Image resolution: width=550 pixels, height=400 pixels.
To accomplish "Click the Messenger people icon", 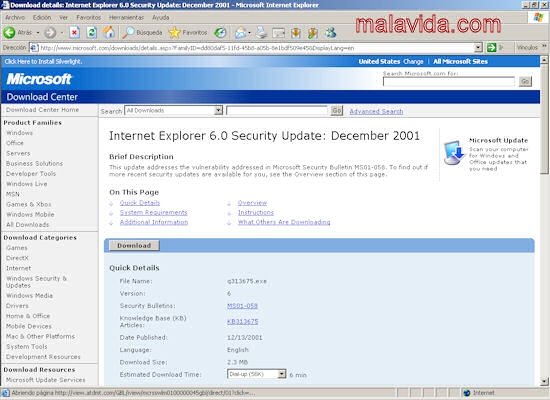I will click(330, 33).
